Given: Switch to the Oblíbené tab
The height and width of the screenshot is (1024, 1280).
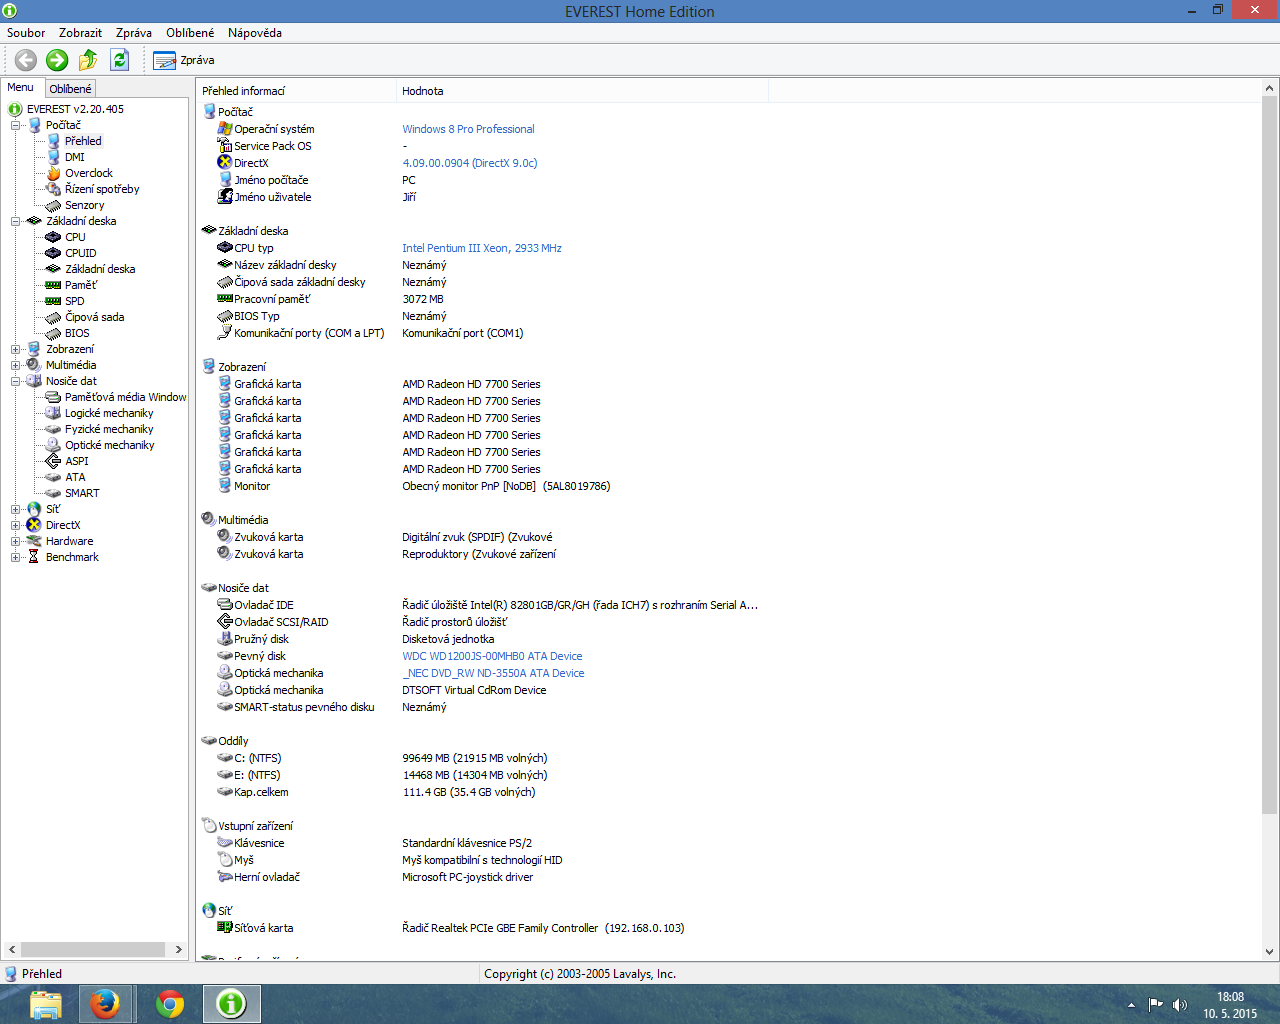Looking at the screenshot, I should coord(70,89).
